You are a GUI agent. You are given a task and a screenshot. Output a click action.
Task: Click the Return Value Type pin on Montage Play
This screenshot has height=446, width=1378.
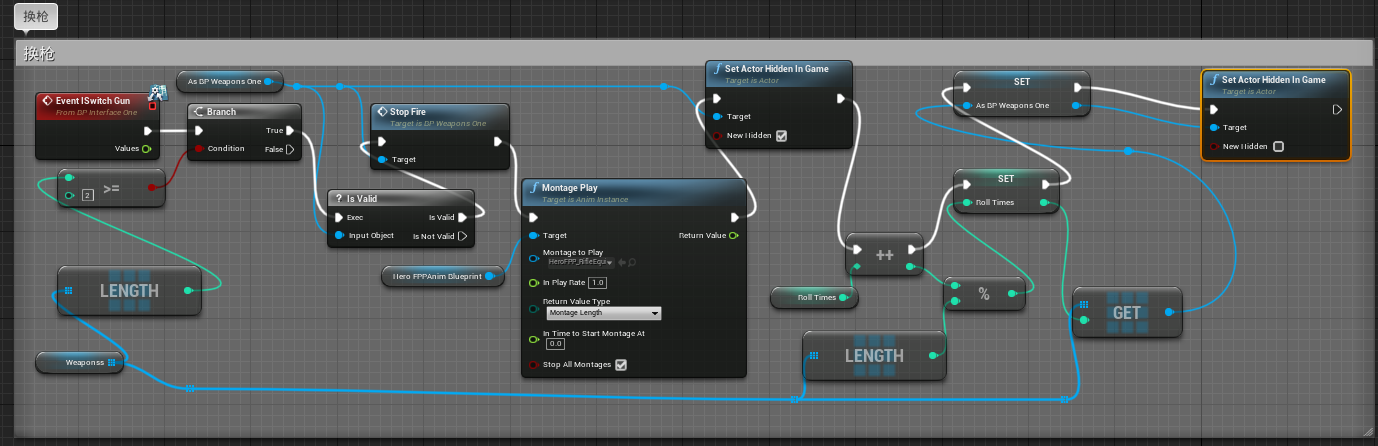[533, 309]
